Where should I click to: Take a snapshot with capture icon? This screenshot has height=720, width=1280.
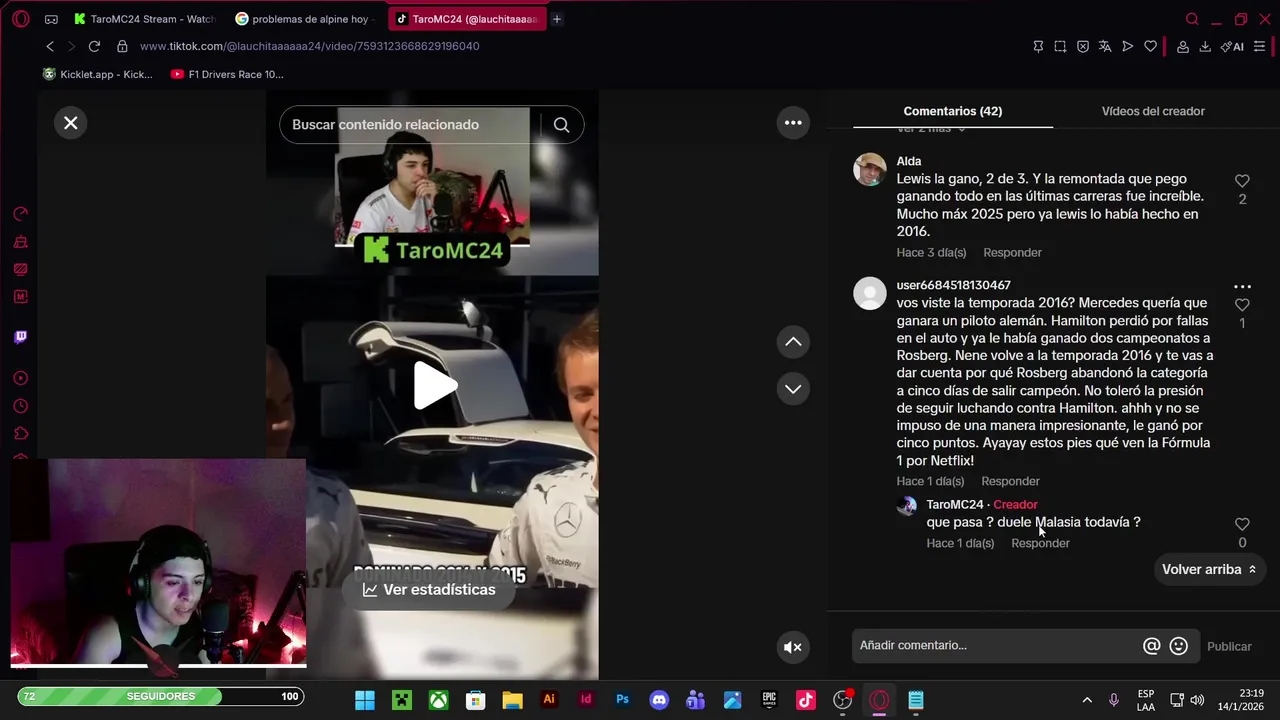(x=1060, y=46)
